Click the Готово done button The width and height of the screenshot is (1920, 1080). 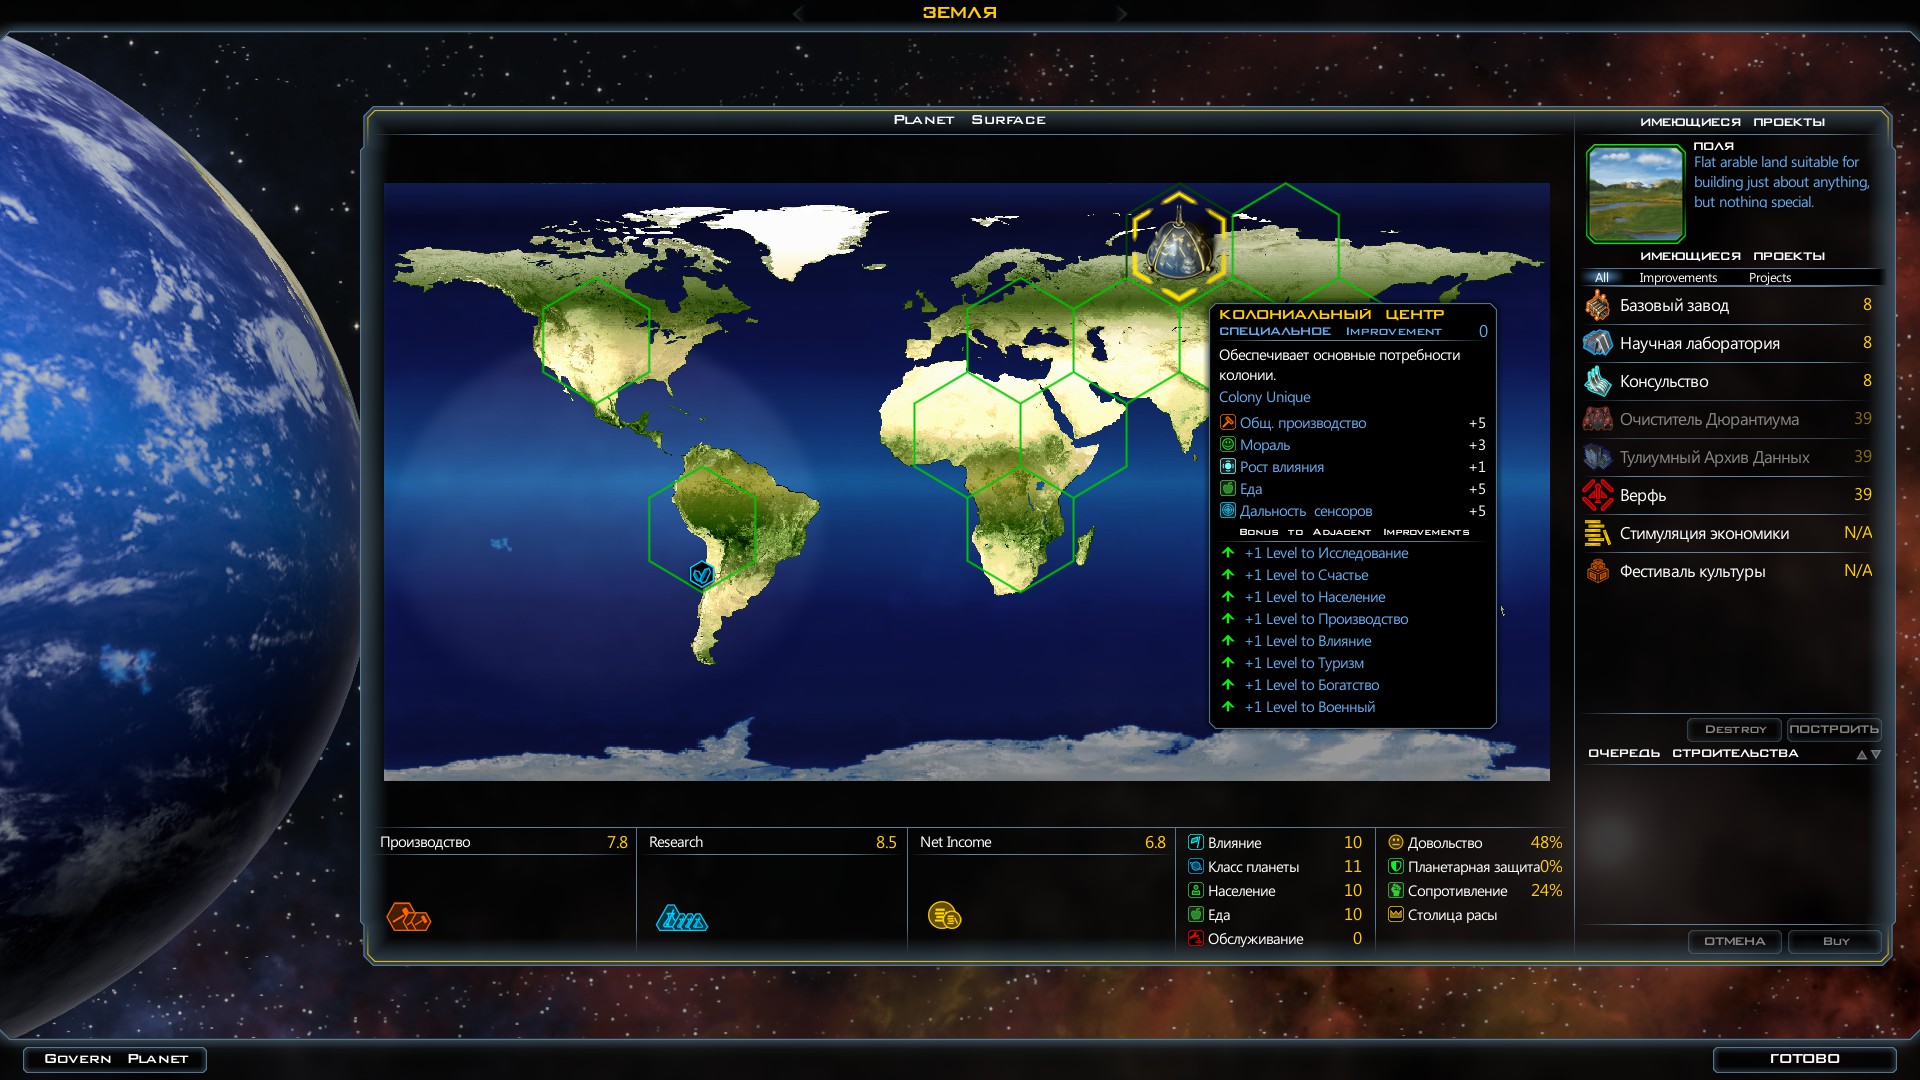click(1804, 1059)
